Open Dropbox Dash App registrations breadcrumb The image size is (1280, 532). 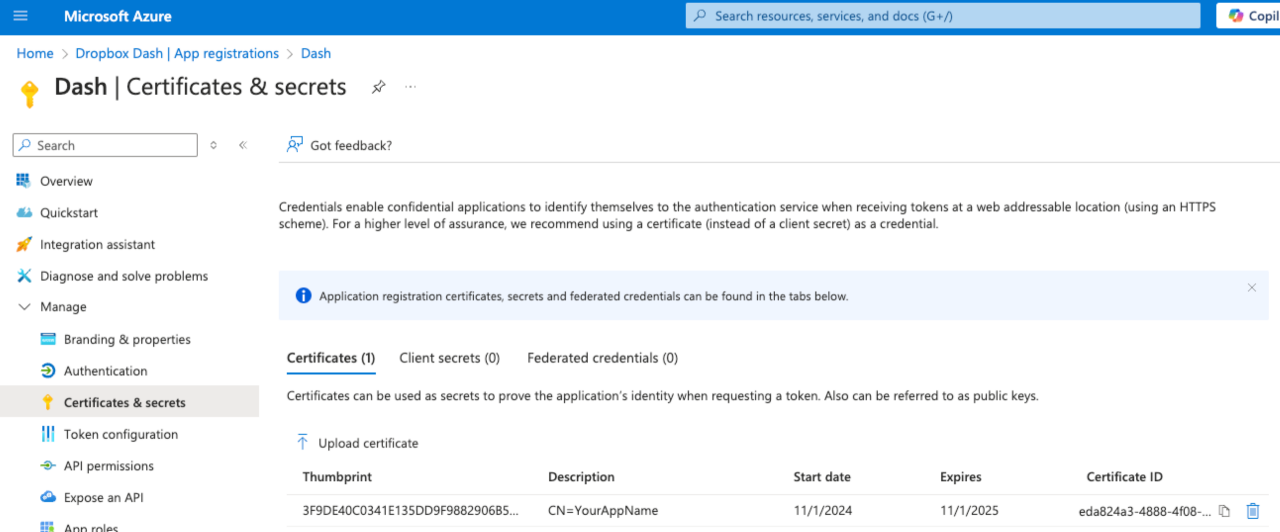177,53
